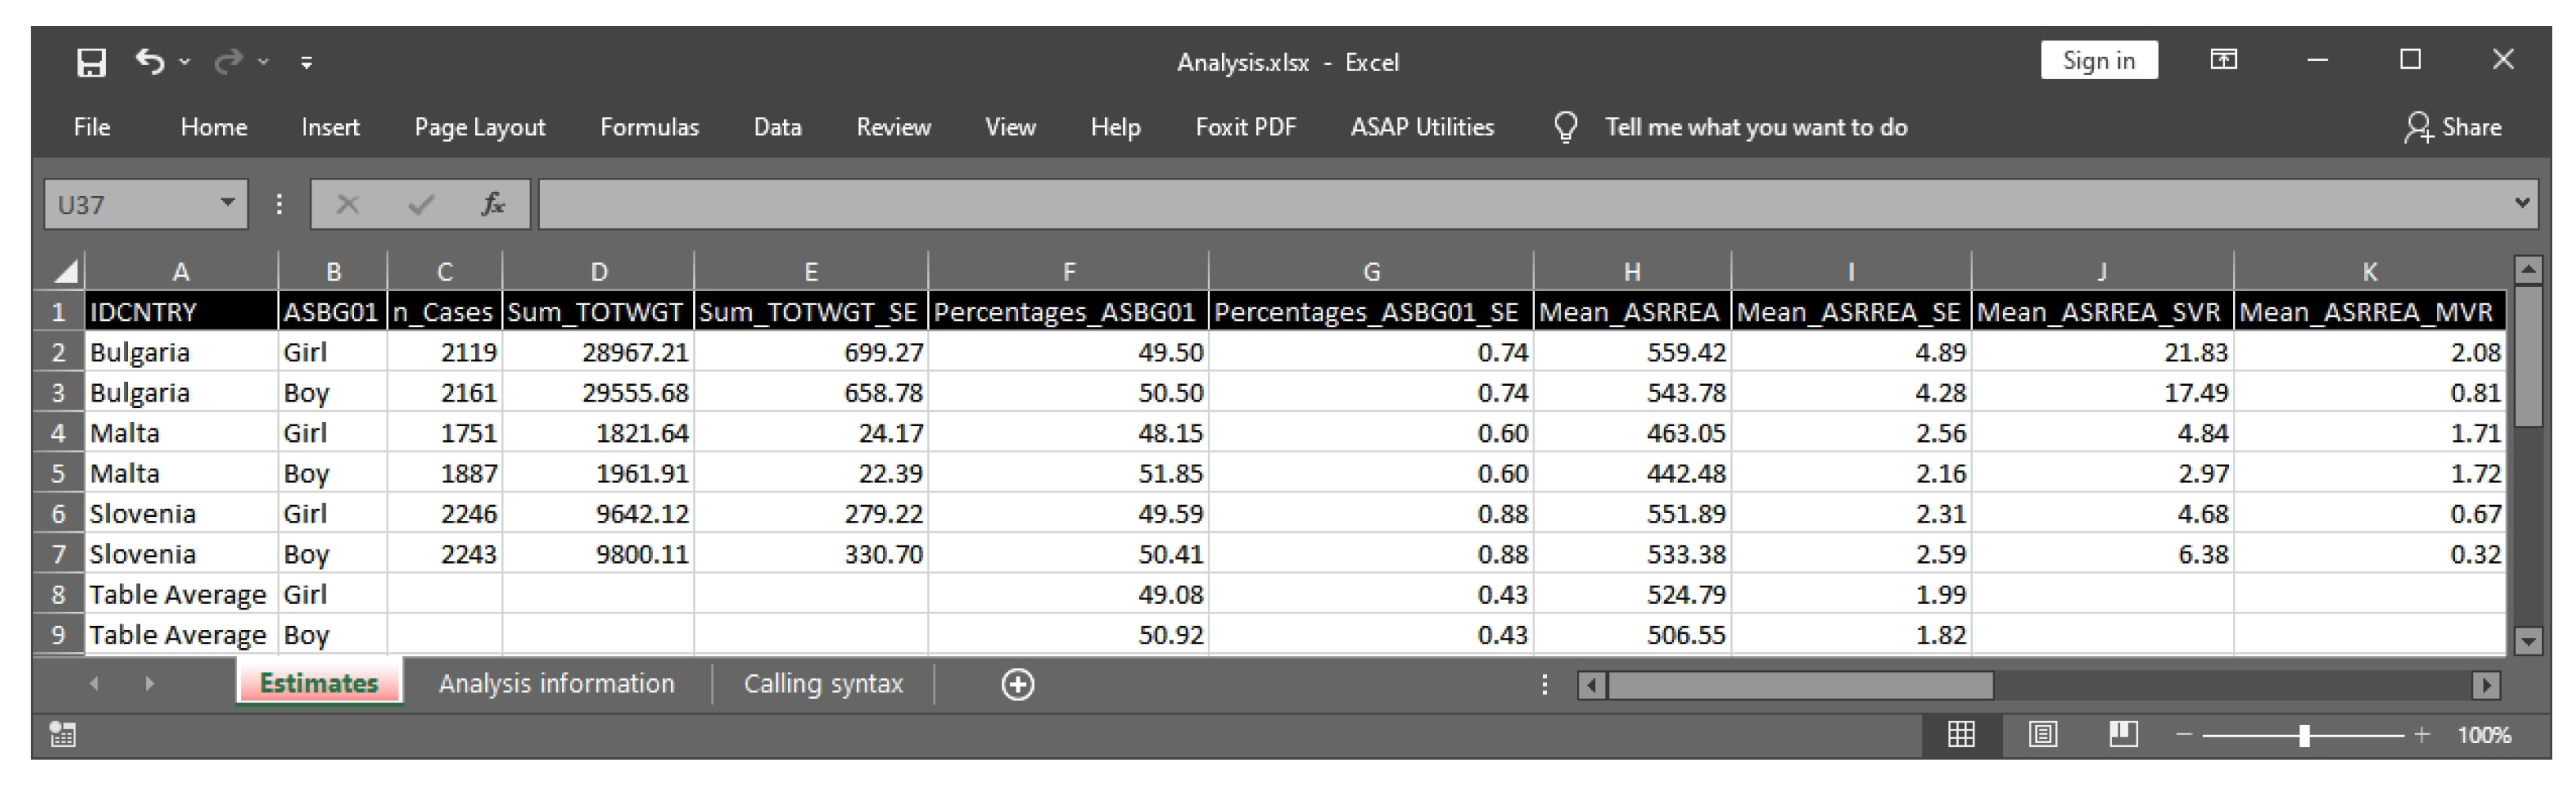Click the Share button
The image size is (2576, 796).
2453,127
